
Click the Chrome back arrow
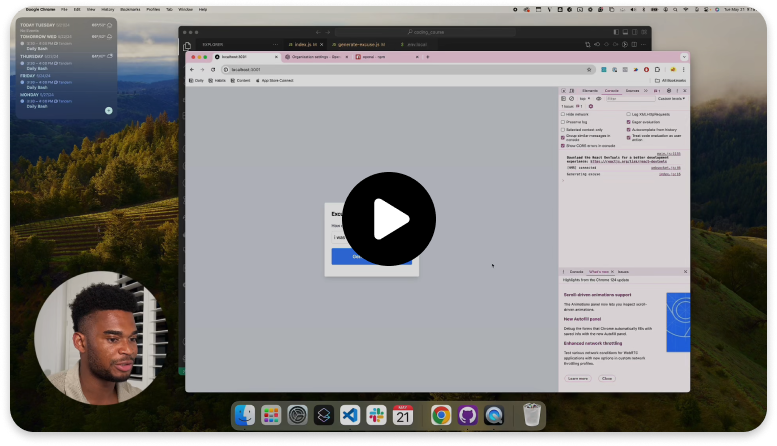click(x=192, y=69)
